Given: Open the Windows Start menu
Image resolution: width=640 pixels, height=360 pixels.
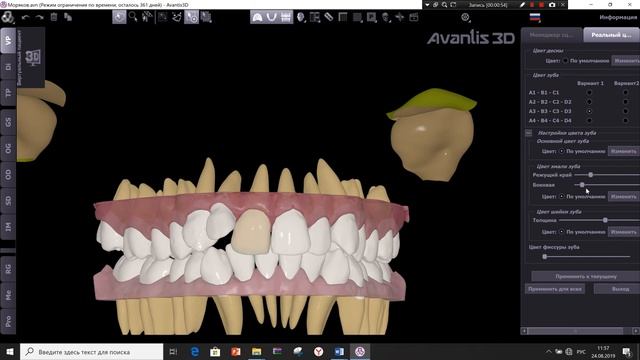Looking at the screenshot, I should tap(10, 351).
